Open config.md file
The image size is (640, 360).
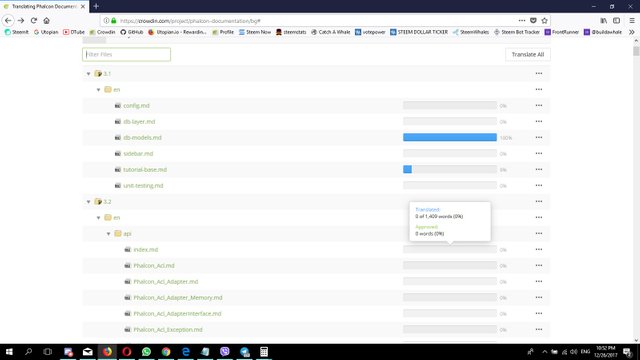[136, 106]
